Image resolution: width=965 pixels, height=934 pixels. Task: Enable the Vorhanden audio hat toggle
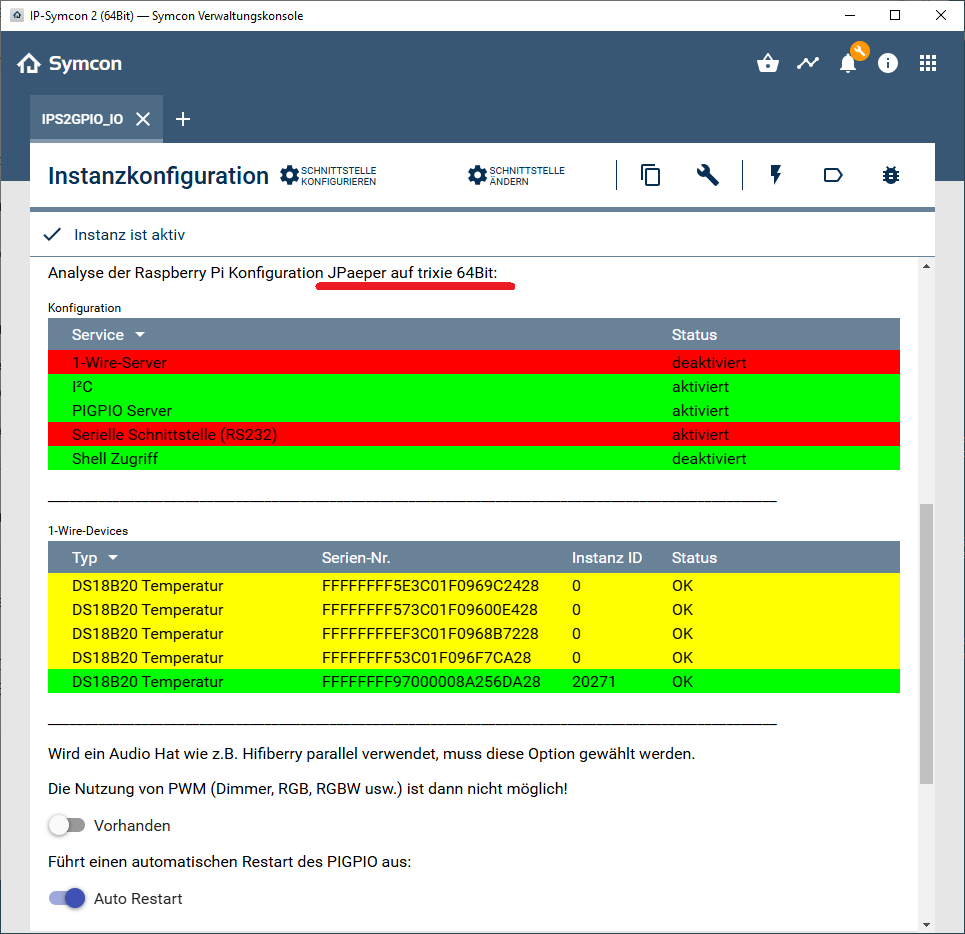pyautogui.click(x=68, y=826)
